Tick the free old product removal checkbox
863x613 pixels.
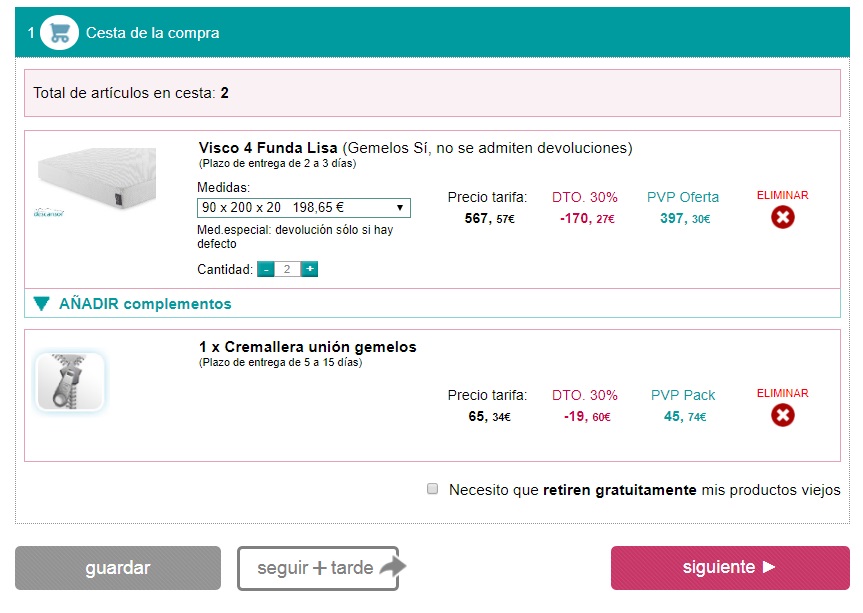point(433,489)
